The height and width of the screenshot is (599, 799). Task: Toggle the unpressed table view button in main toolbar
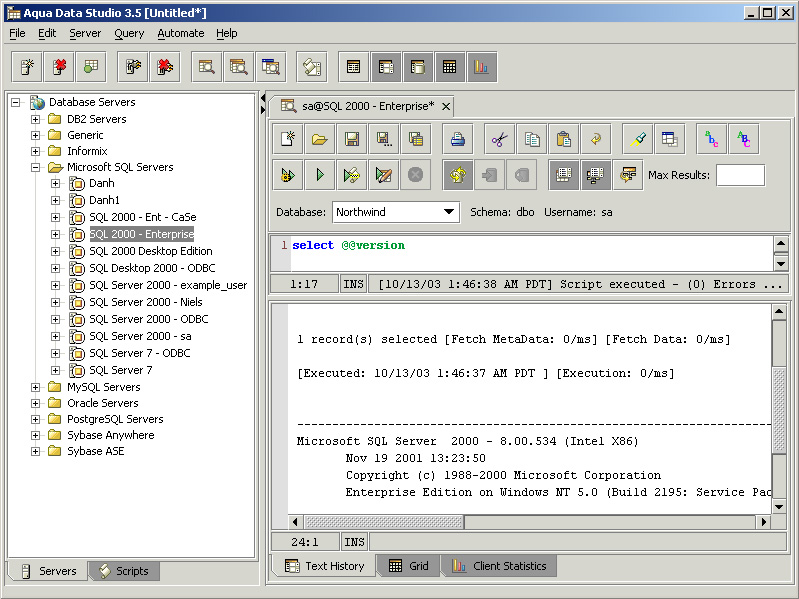point(354,67)
